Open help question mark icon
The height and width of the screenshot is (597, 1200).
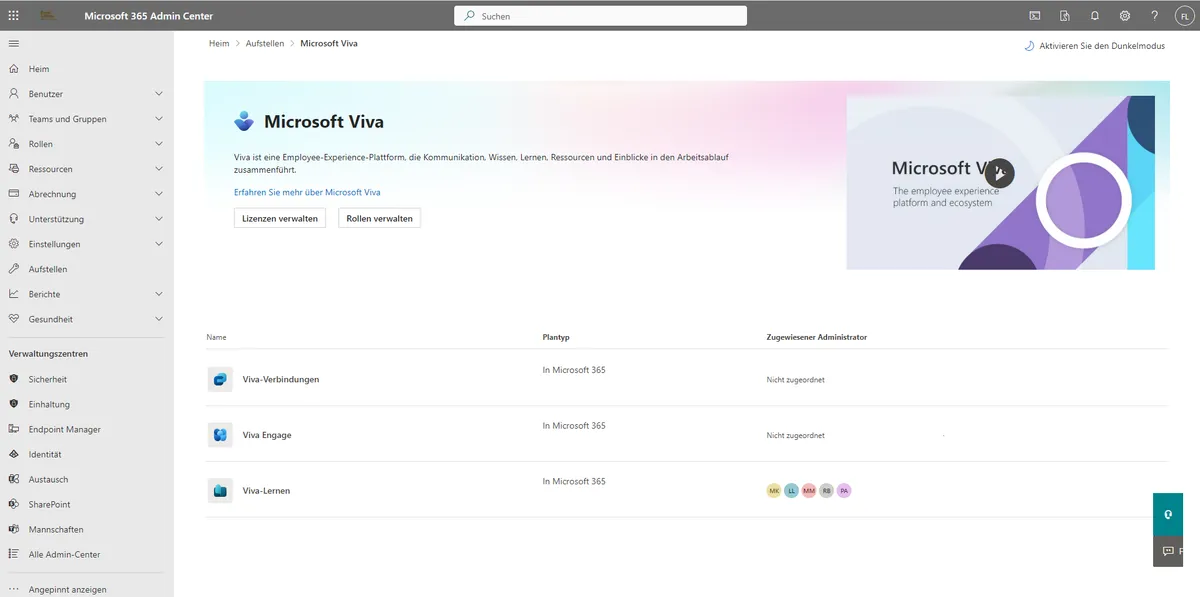coord(1155,16)
